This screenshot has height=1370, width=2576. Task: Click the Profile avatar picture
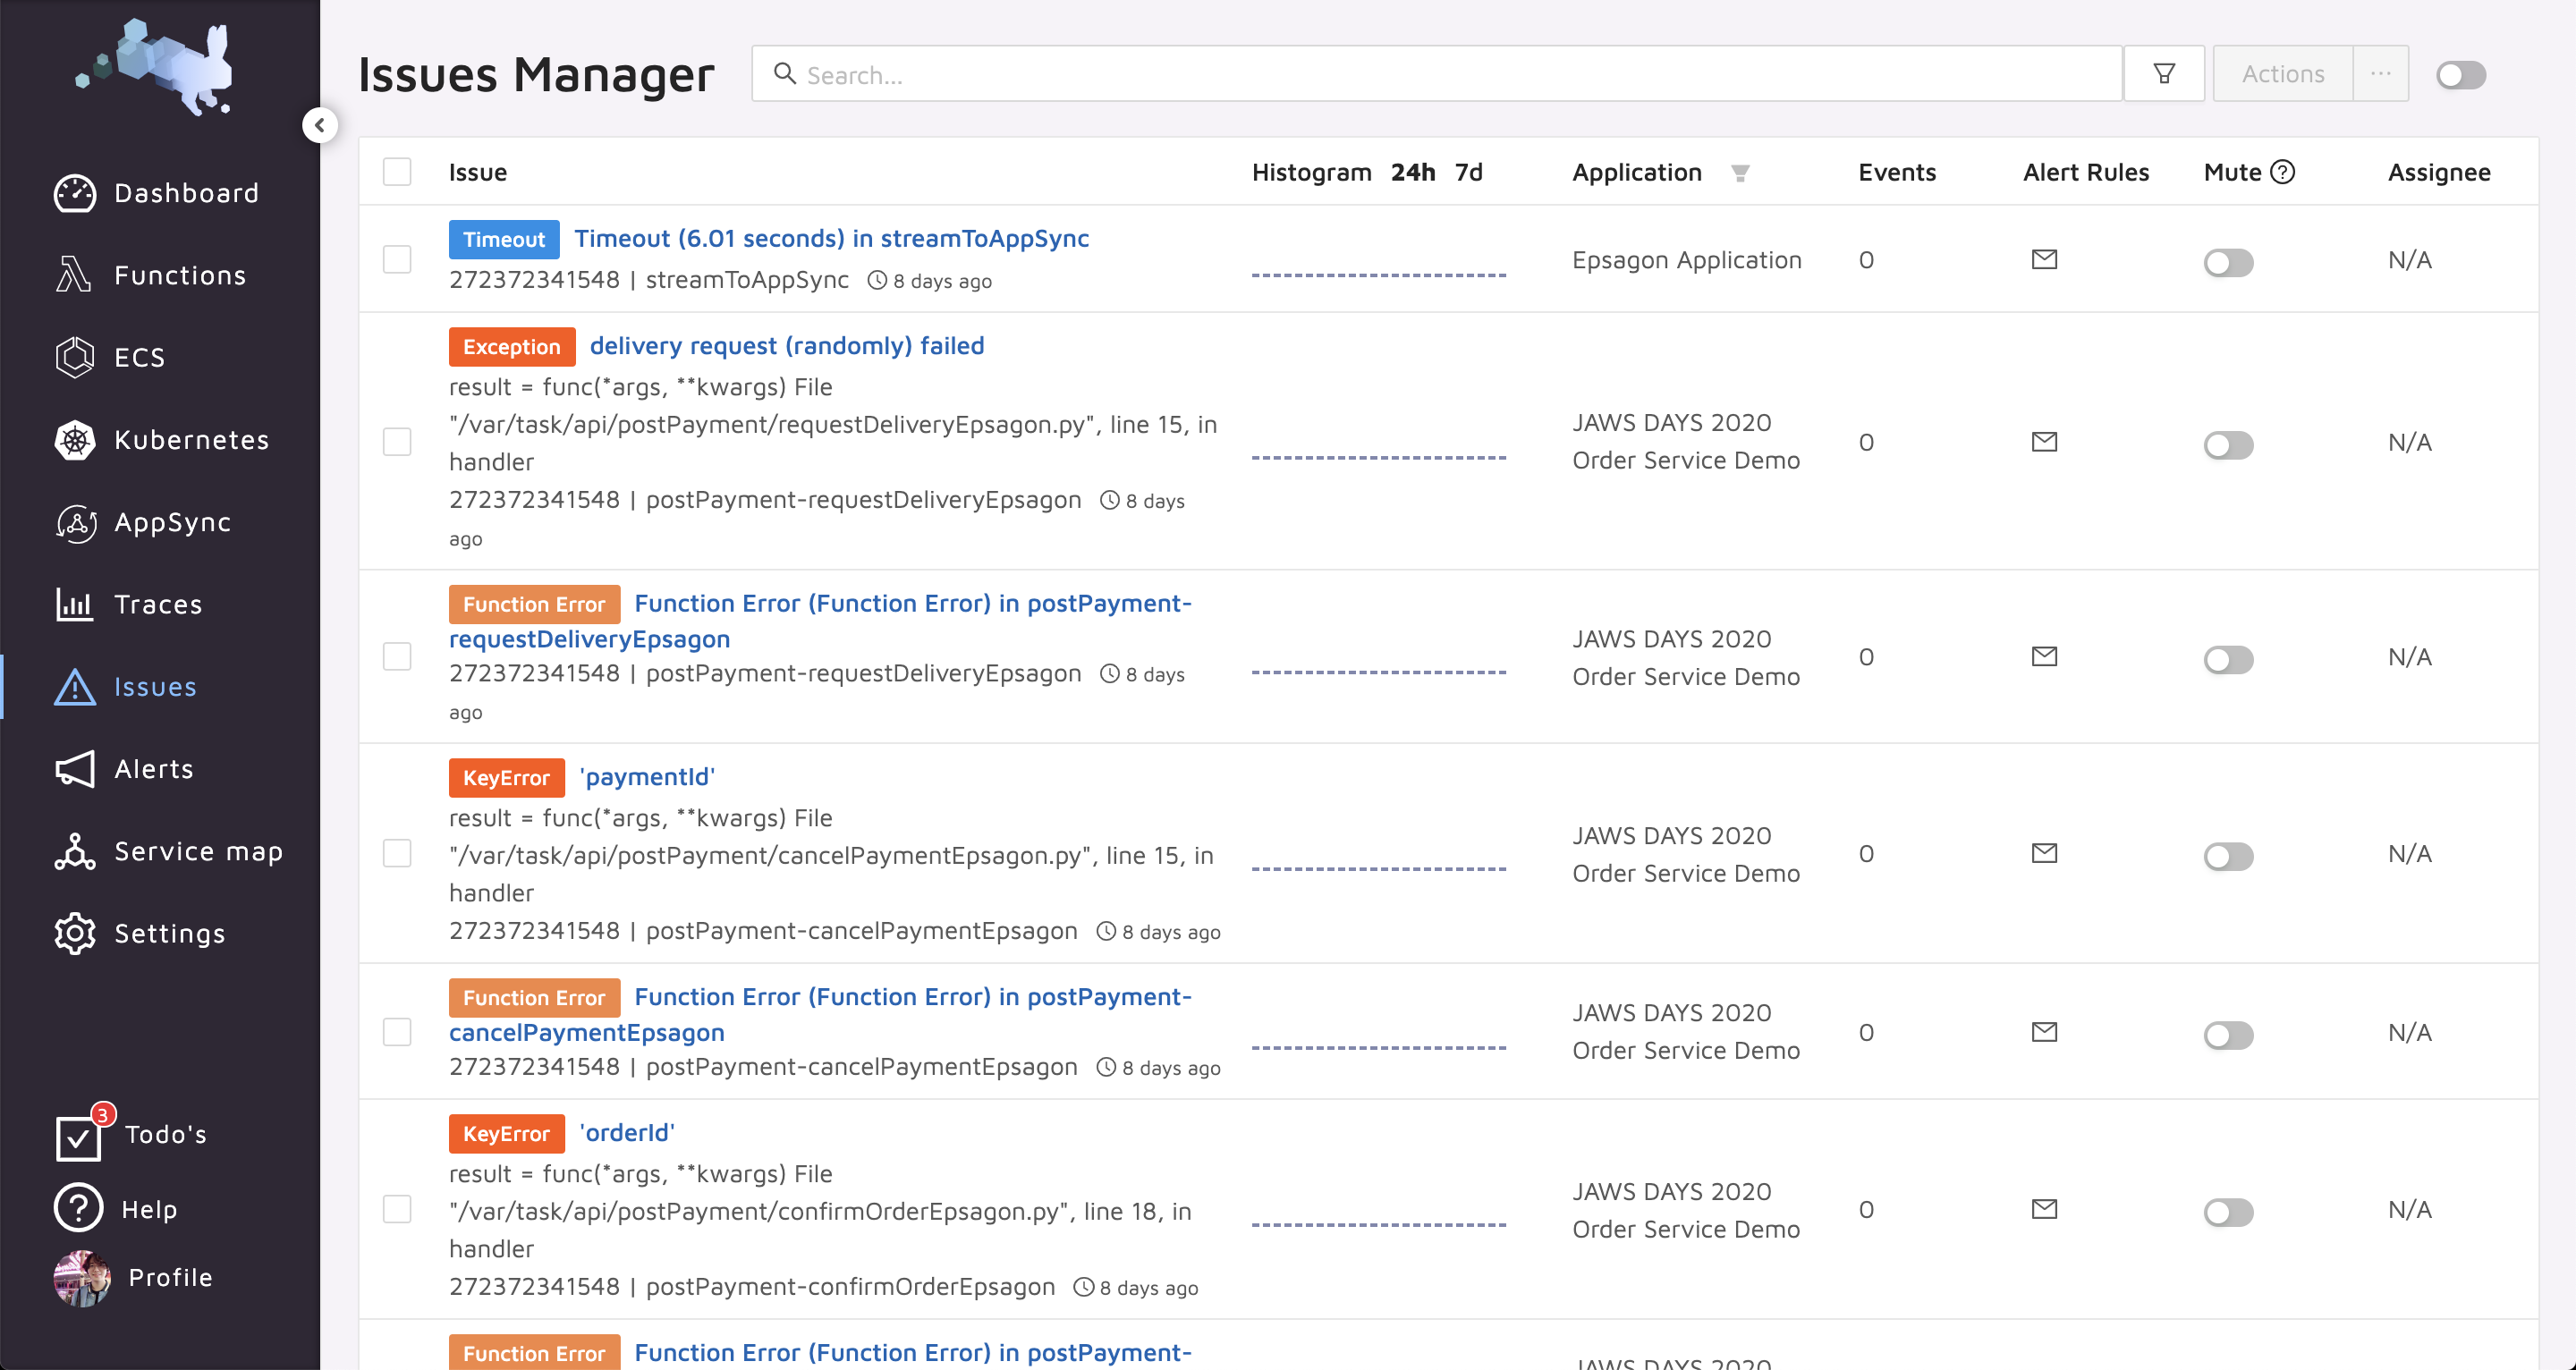click(82, 1277)
